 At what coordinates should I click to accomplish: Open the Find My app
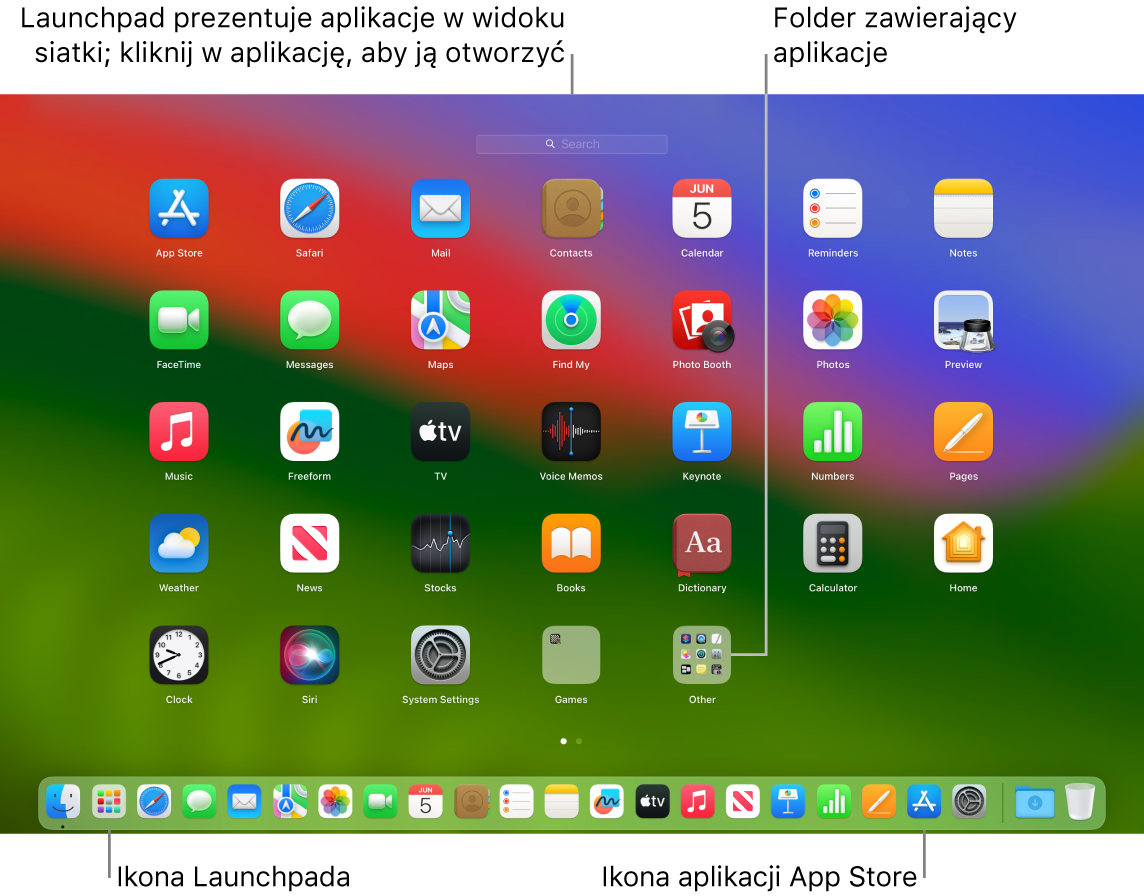[x=571, y=320]
